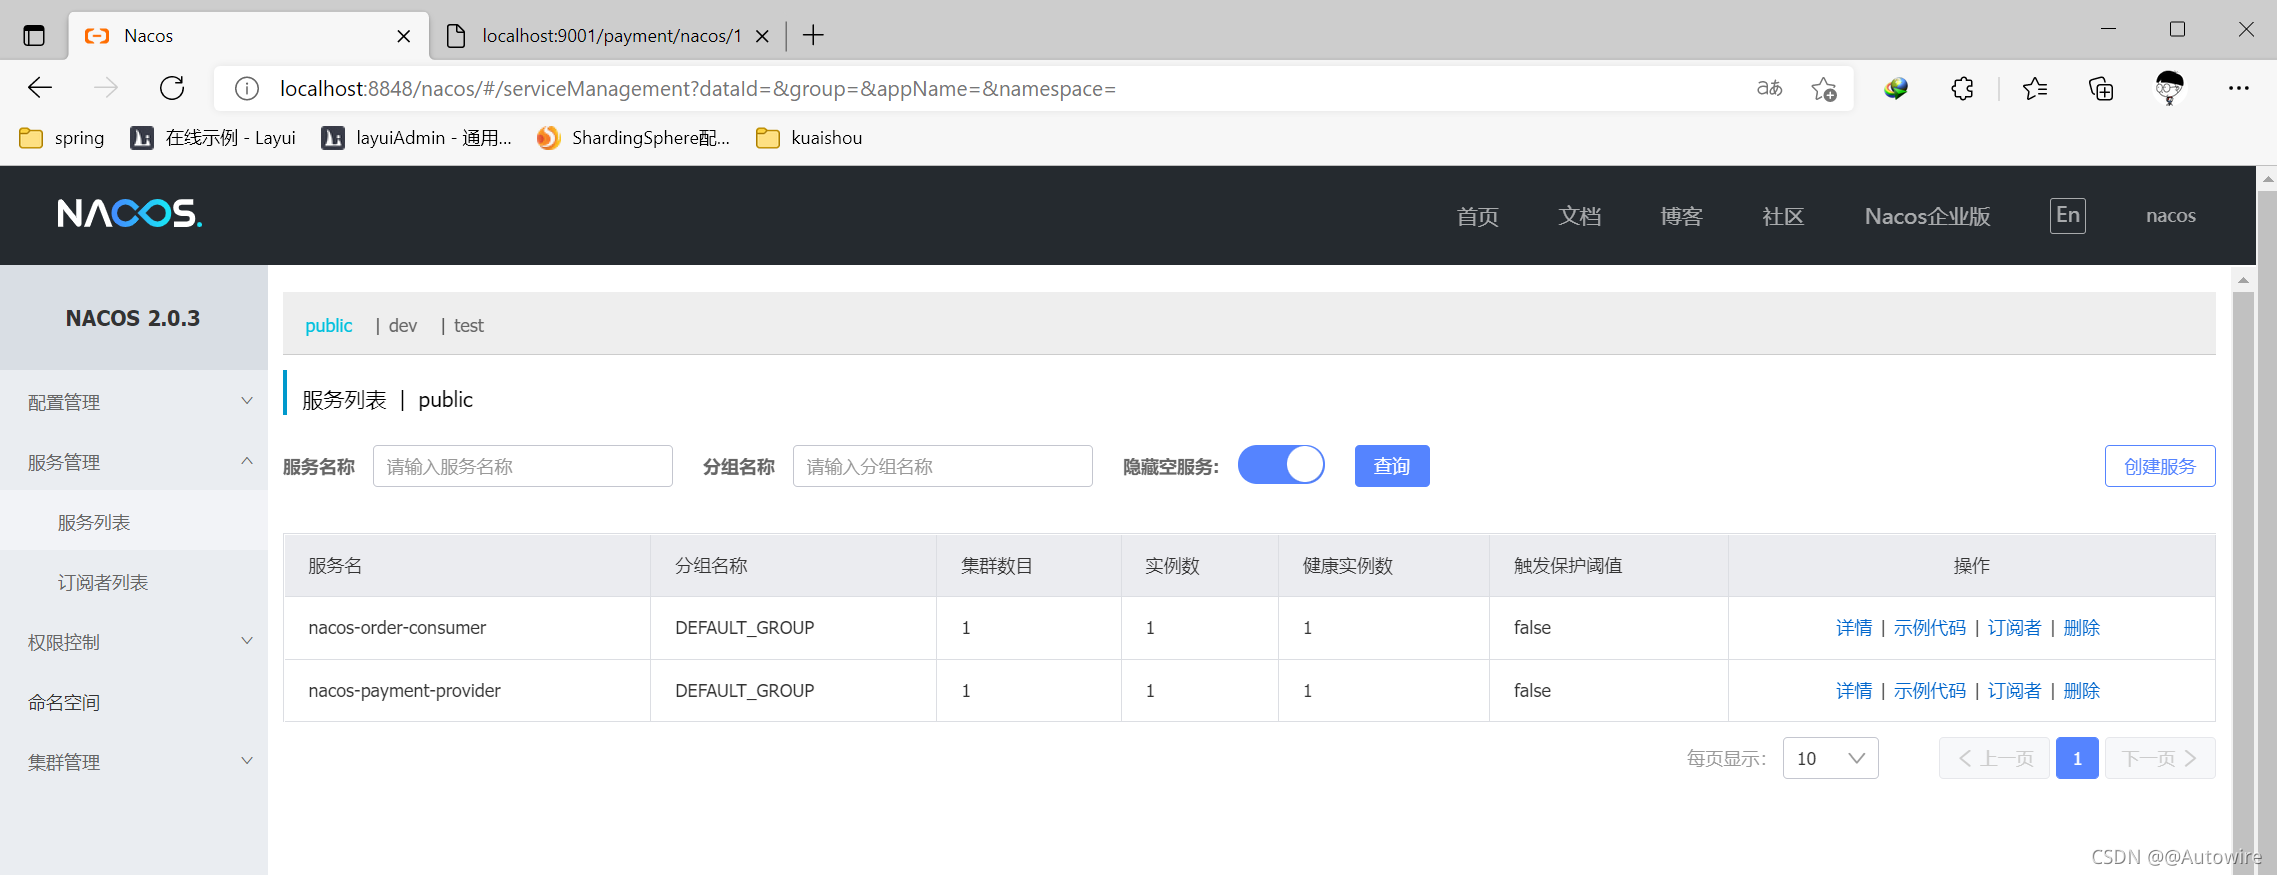
Task: Click the 上一页 pagination button
Action: (1994, 758)
